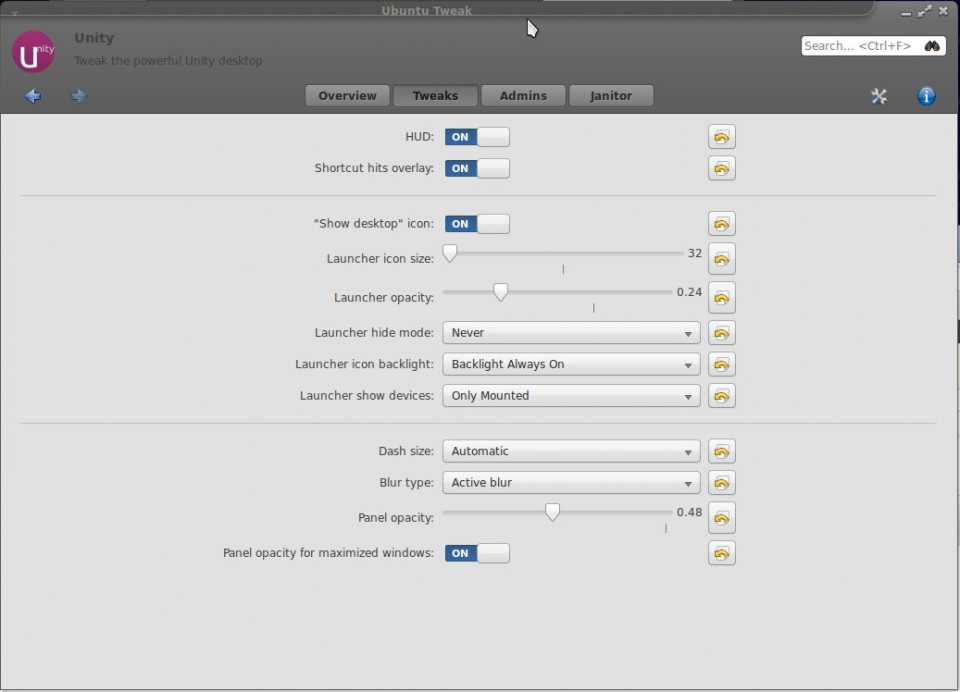Toggle the "Show desktop" icon switch
This screenshot has width=960, height=692.
[477, 224]
